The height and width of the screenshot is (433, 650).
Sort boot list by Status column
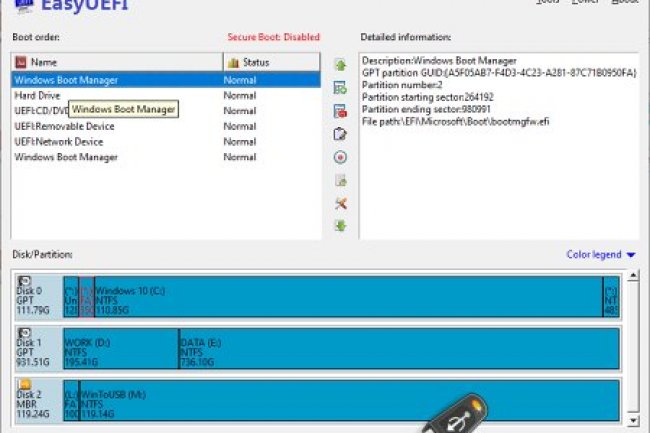tap(272, 62)
